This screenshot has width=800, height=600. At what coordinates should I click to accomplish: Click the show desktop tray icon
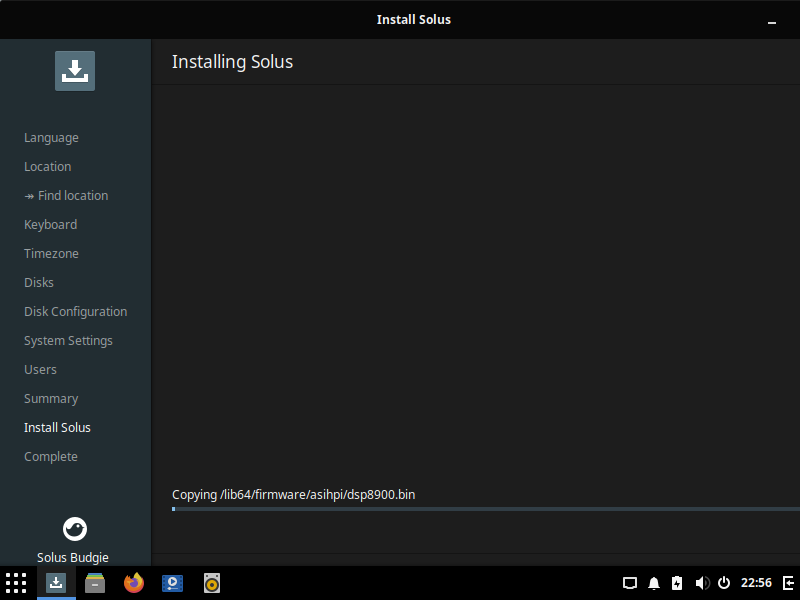[x=630, y=583]
